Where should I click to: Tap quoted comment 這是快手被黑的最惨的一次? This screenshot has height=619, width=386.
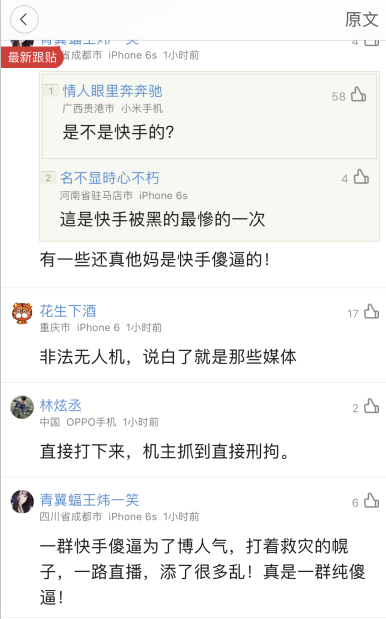(x=163, y=219)
